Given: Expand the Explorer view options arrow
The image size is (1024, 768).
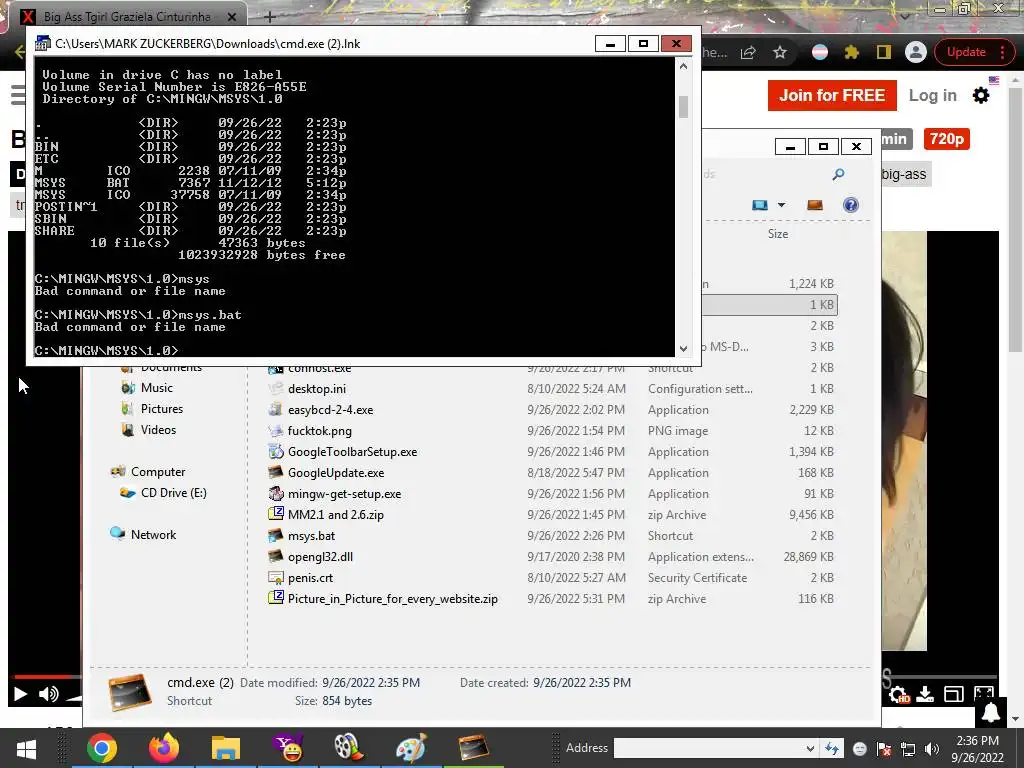Looking at the screenshot, I should point(781,205).
